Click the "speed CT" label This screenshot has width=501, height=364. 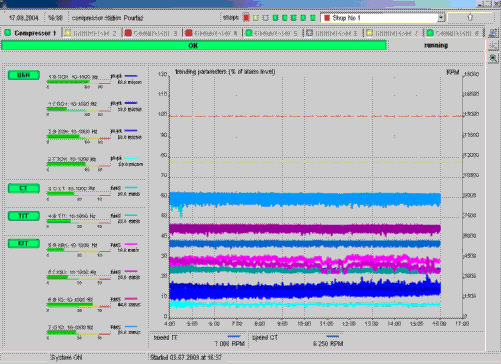(265, 337)
